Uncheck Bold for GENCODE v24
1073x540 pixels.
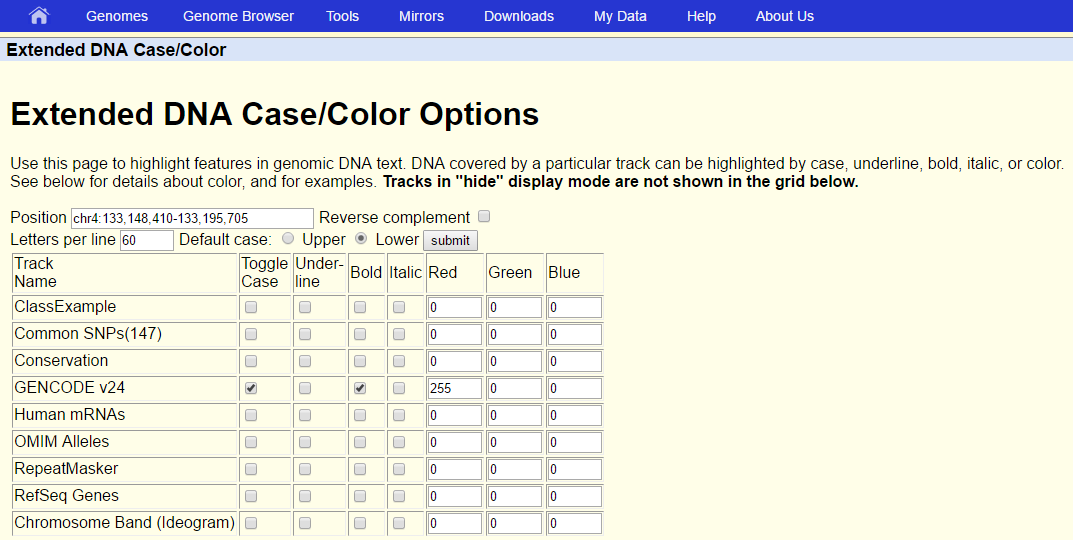[x=360, y=388]
